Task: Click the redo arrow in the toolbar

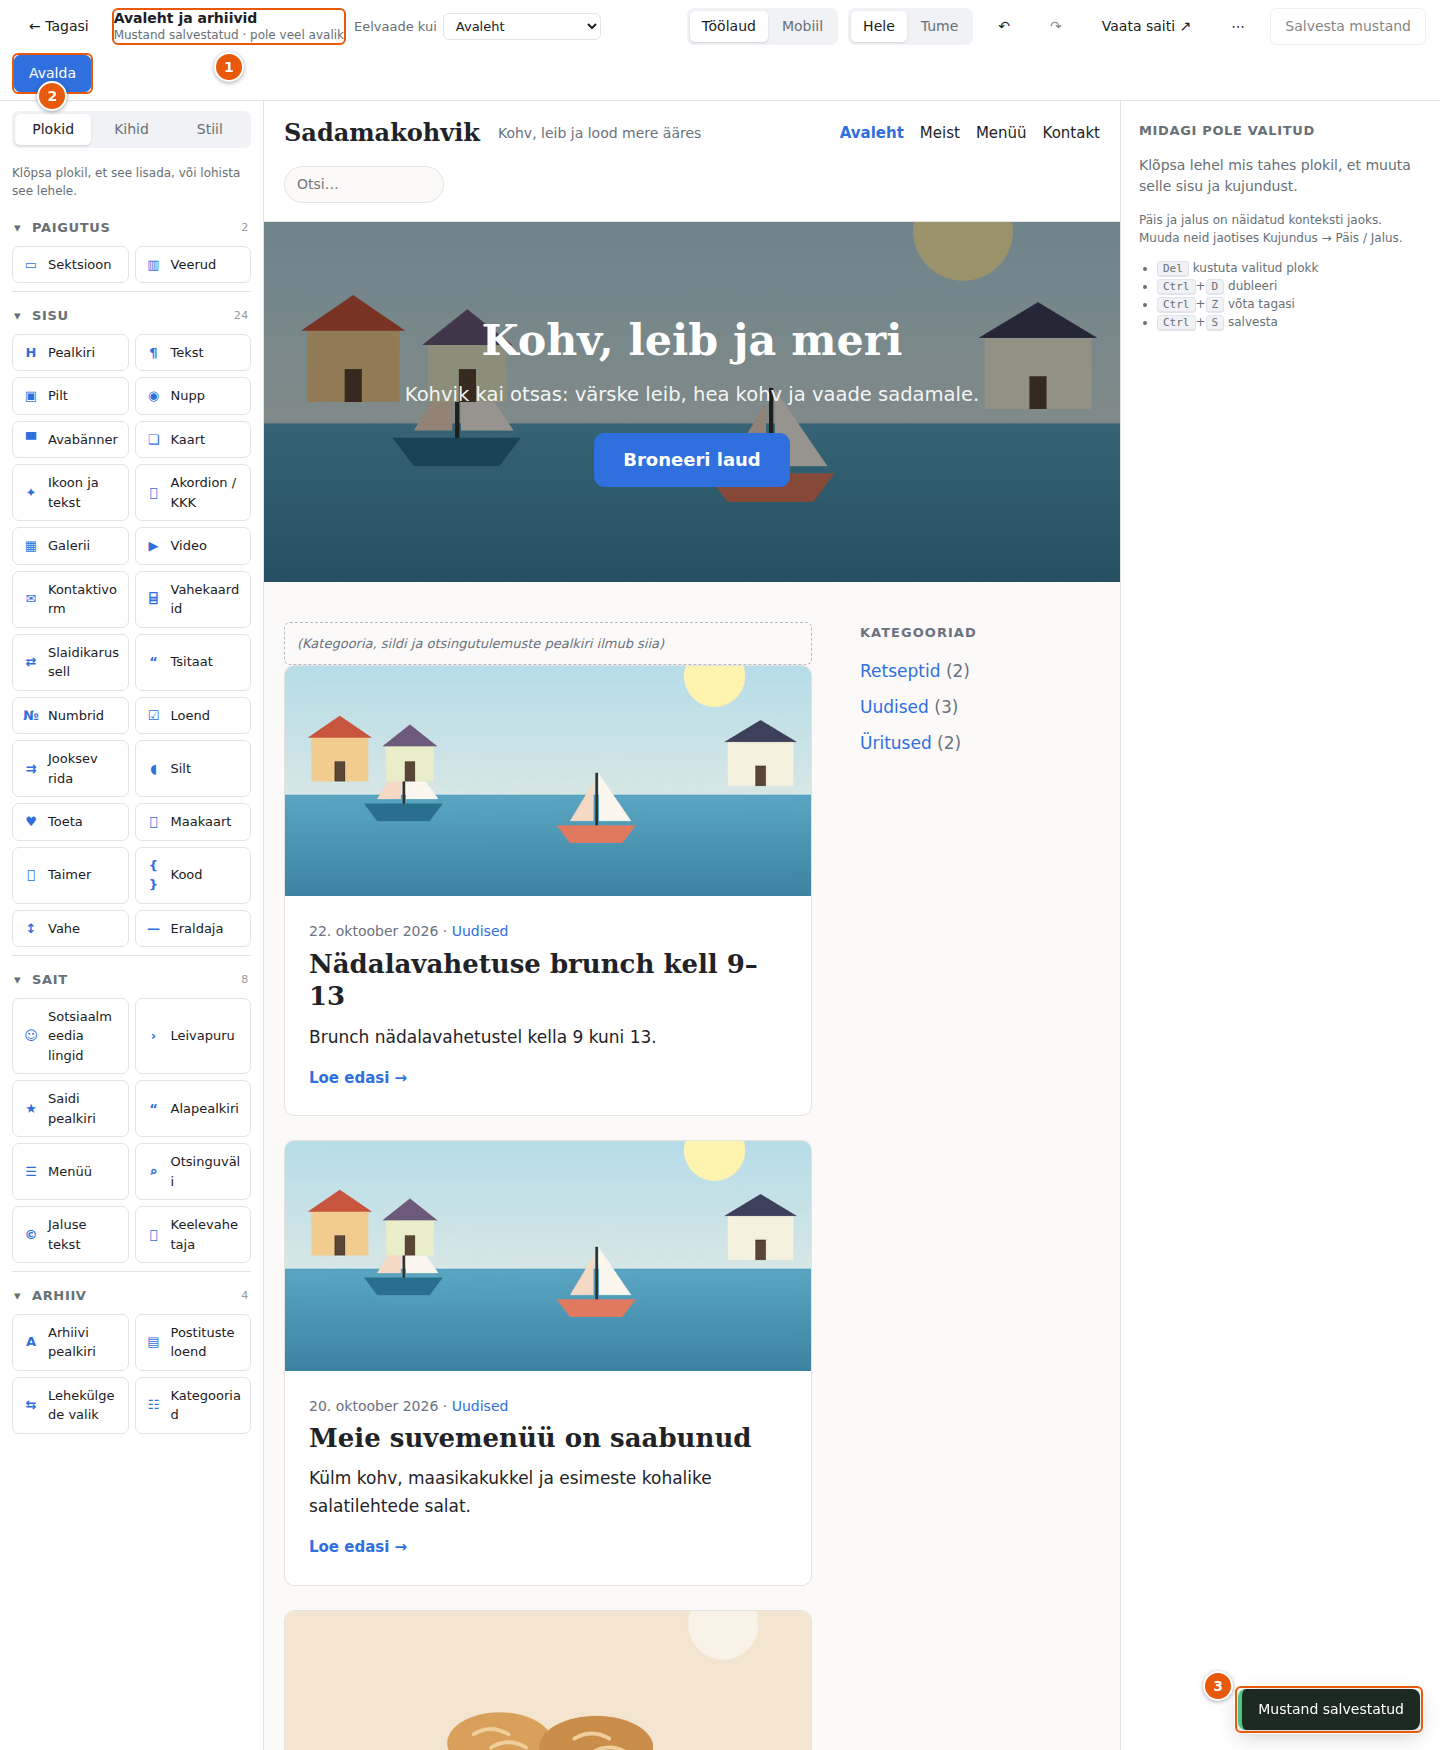Action: coord(1056,26)
